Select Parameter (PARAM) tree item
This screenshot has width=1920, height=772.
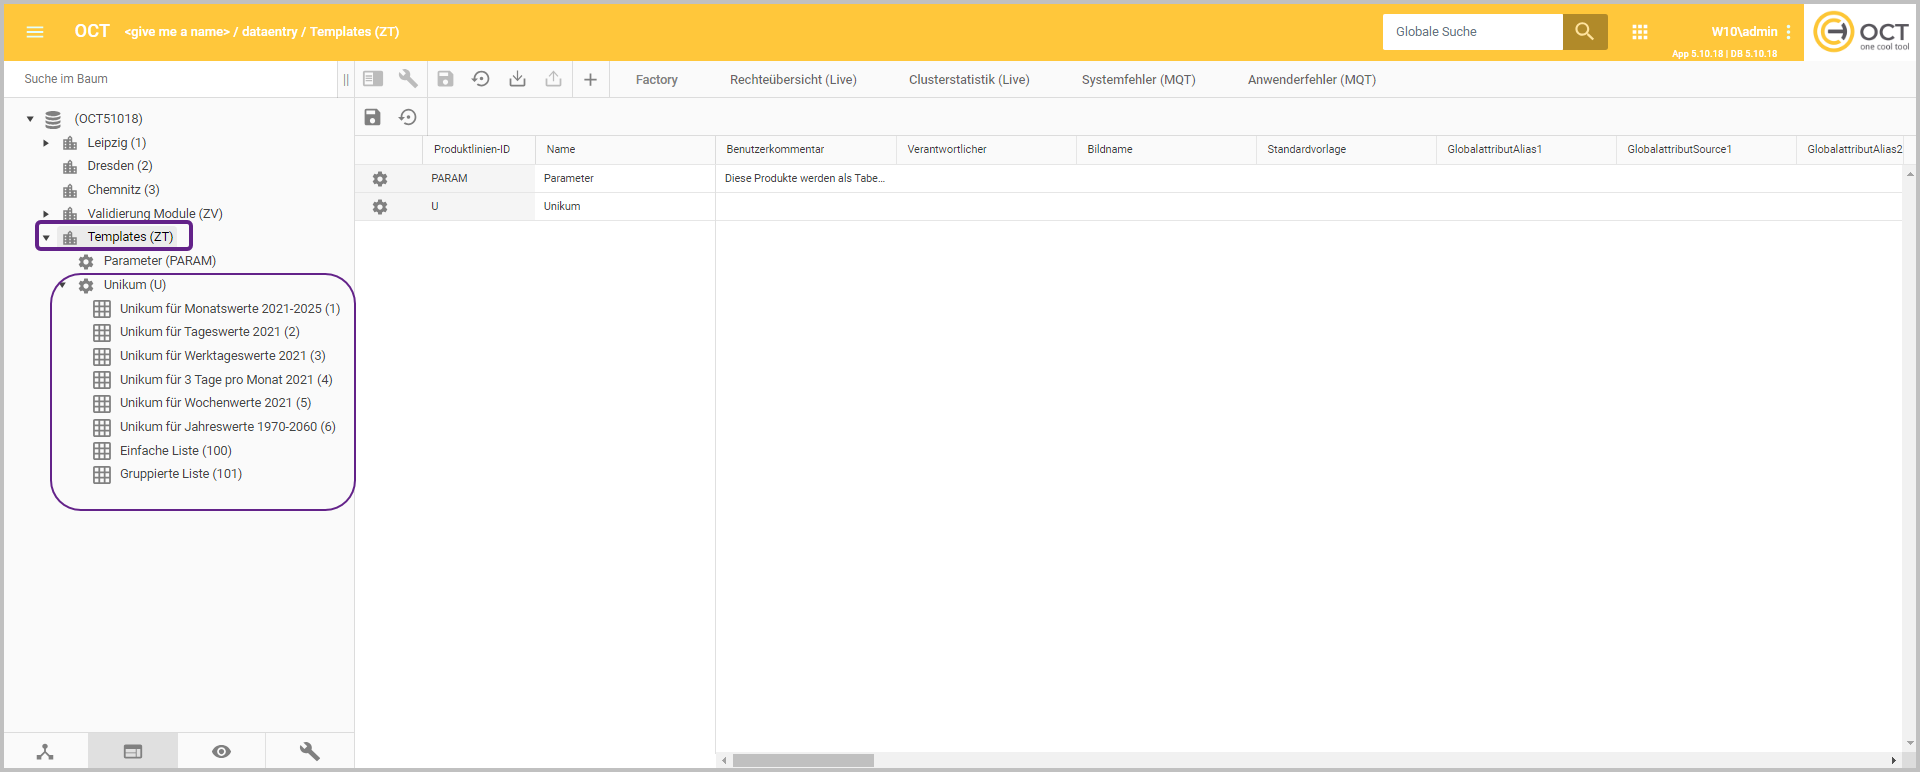[x=160, y=261]
